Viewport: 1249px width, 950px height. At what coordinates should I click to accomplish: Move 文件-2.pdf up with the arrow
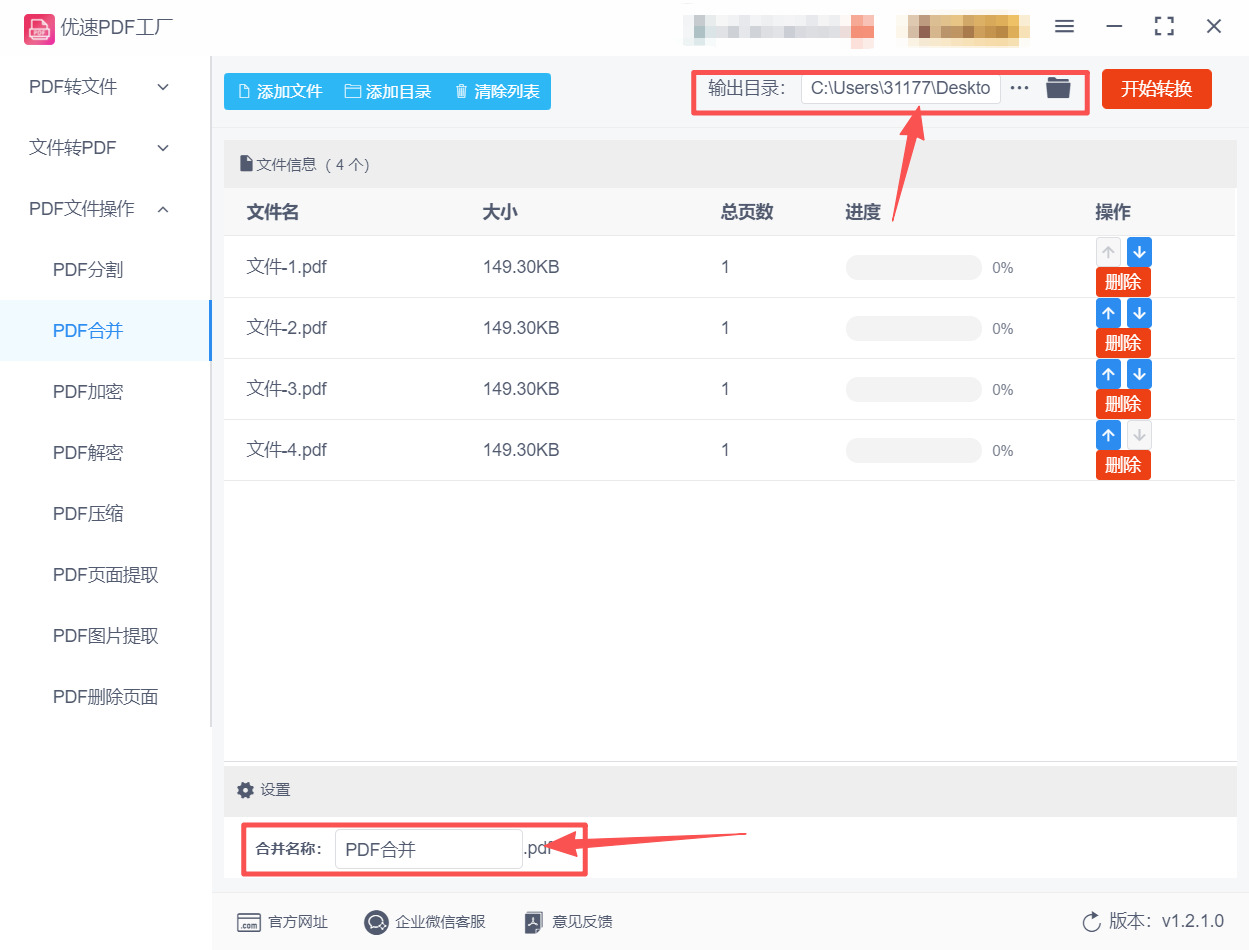coord(1108,313)
